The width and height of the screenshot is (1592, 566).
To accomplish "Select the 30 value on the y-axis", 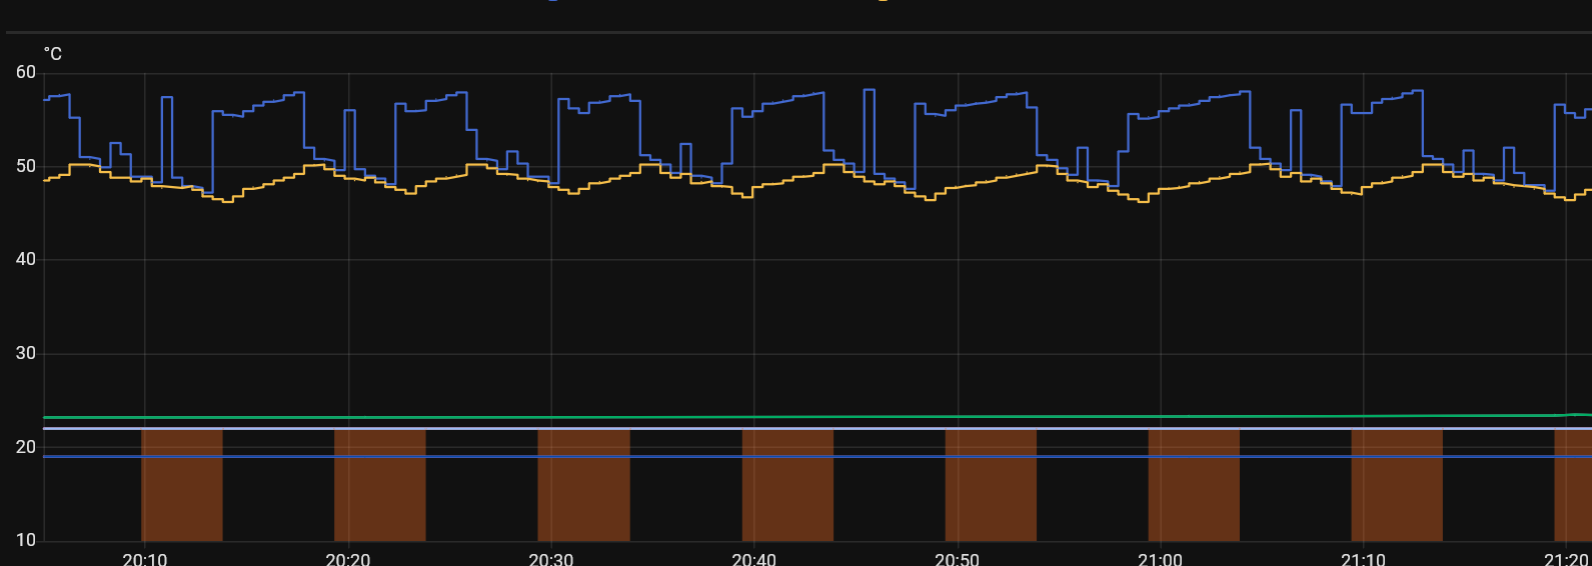I will 26,354.
